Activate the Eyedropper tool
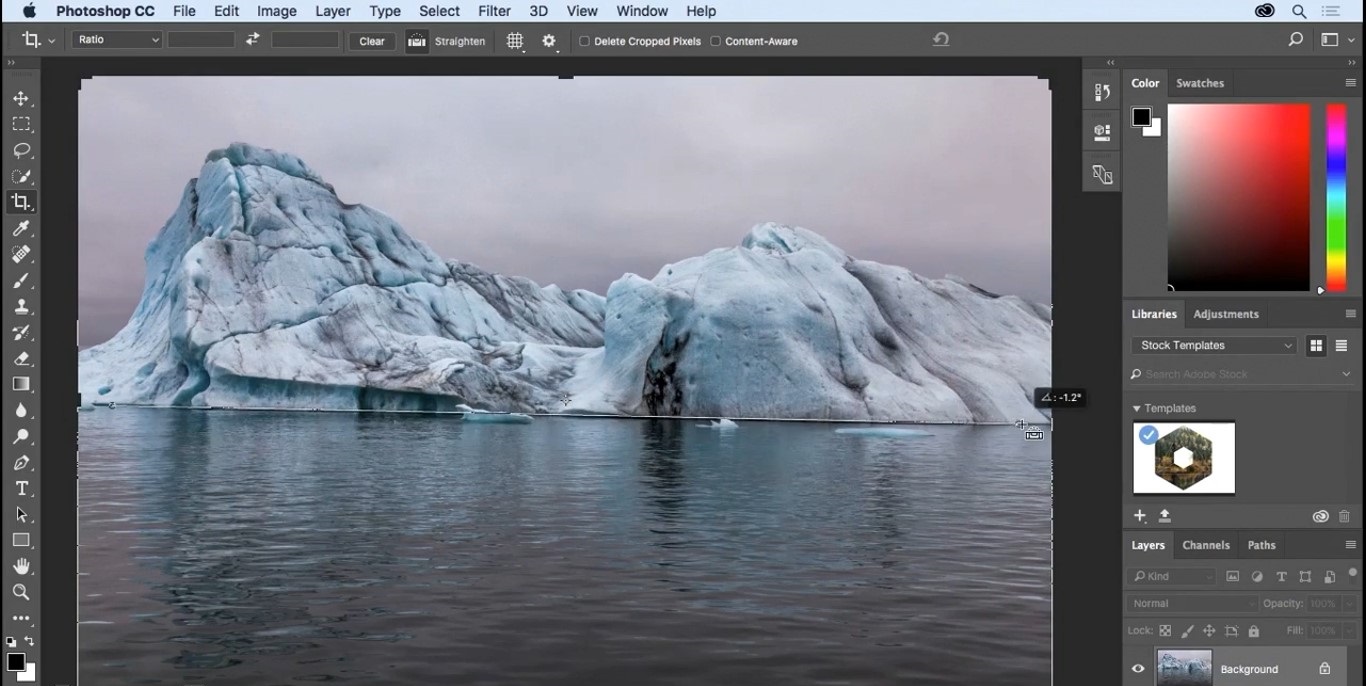 click(x=21, y=229)
